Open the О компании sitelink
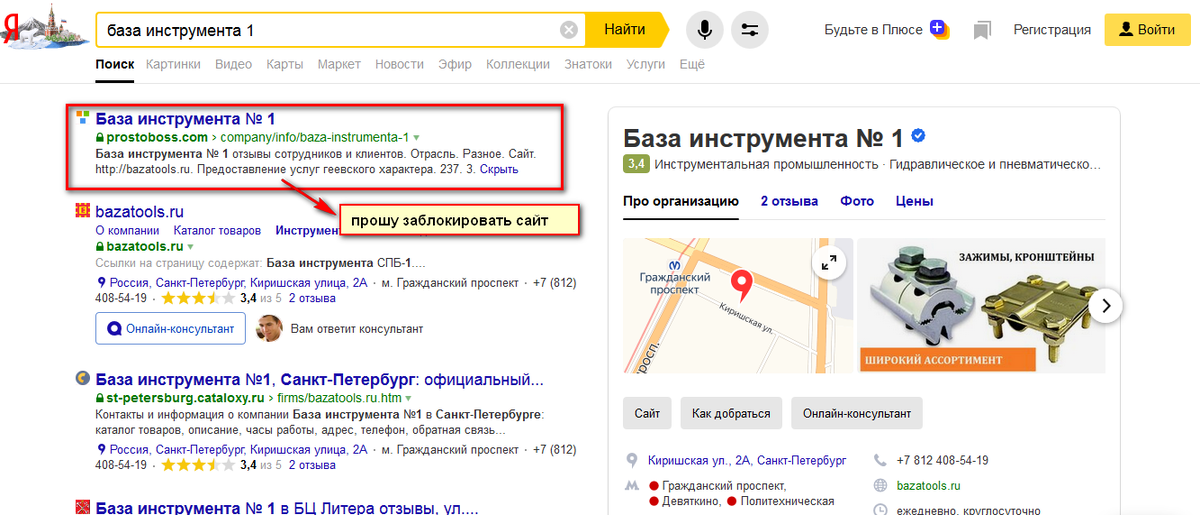 (x=127, y=230)
